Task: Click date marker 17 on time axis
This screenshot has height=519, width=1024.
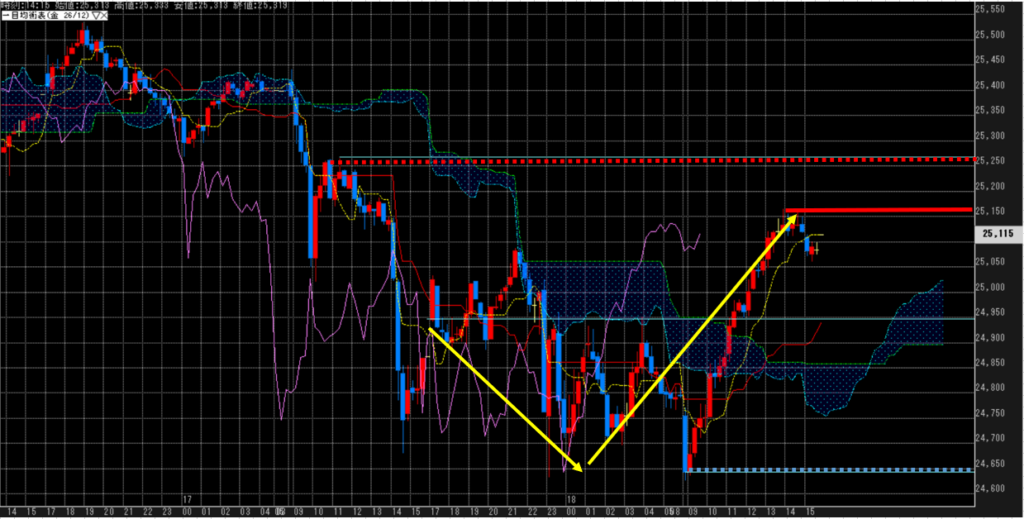Action: point(187,497)
